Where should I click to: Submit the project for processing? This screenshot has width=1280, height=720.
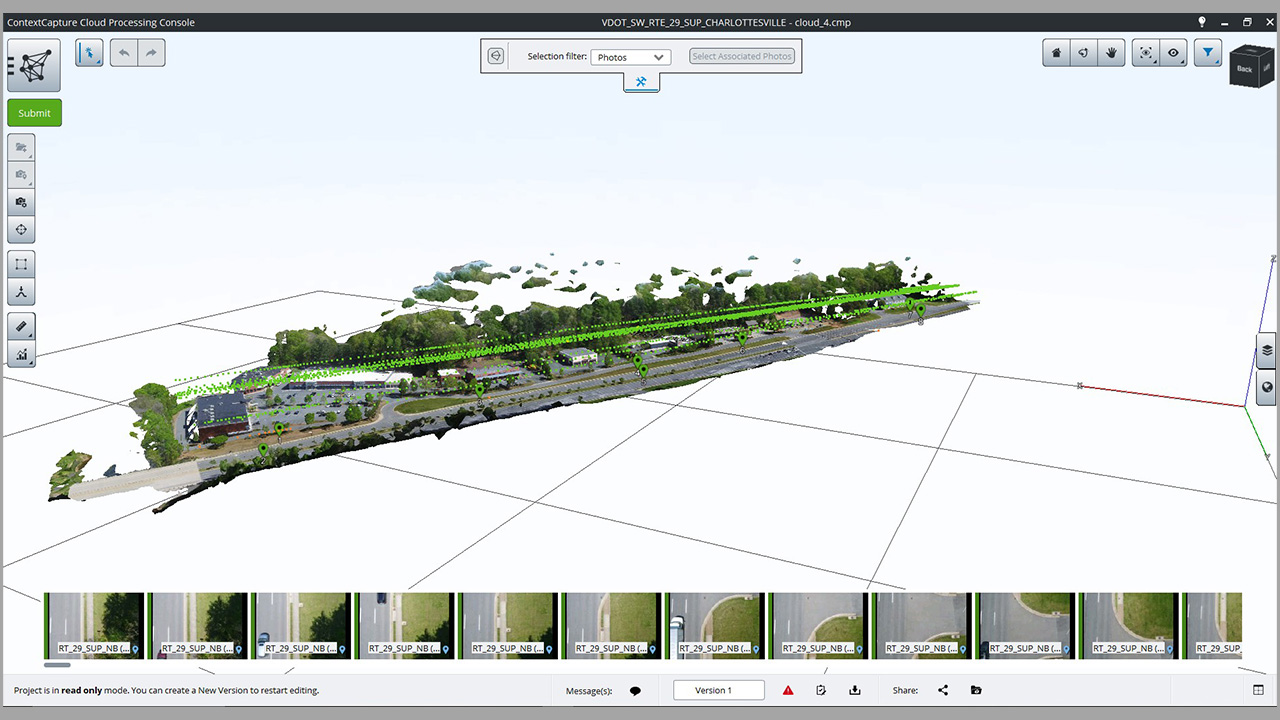tap(35, 113)
